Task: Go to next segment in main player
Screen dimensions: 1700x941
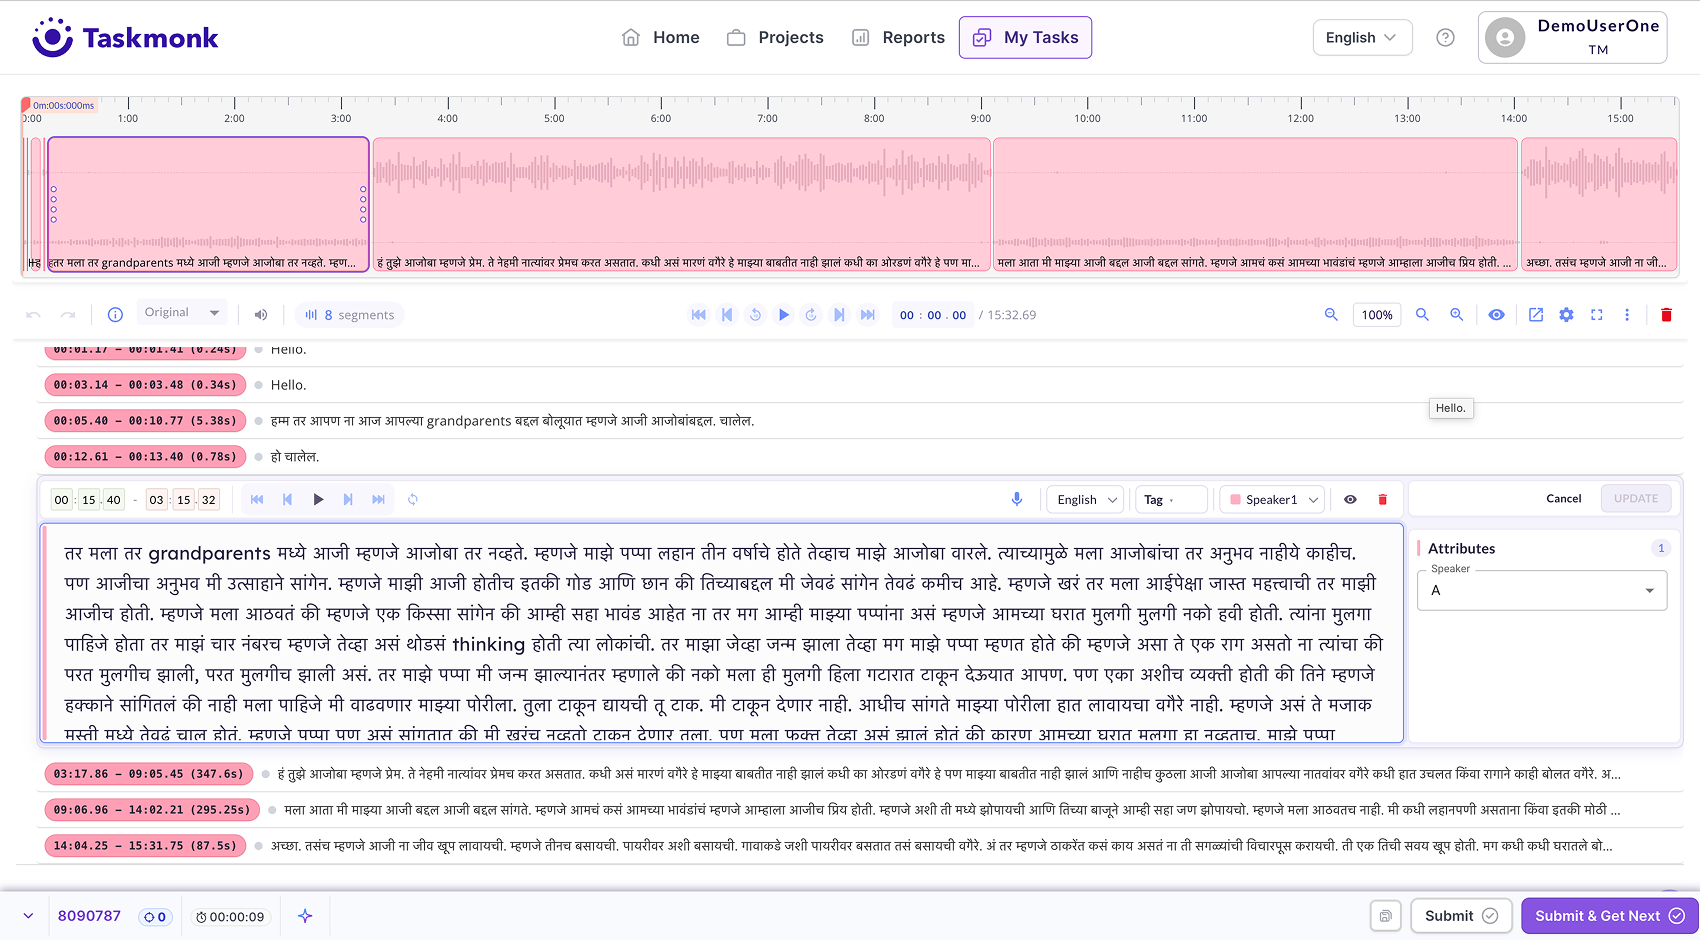Action: click(839, 314)
